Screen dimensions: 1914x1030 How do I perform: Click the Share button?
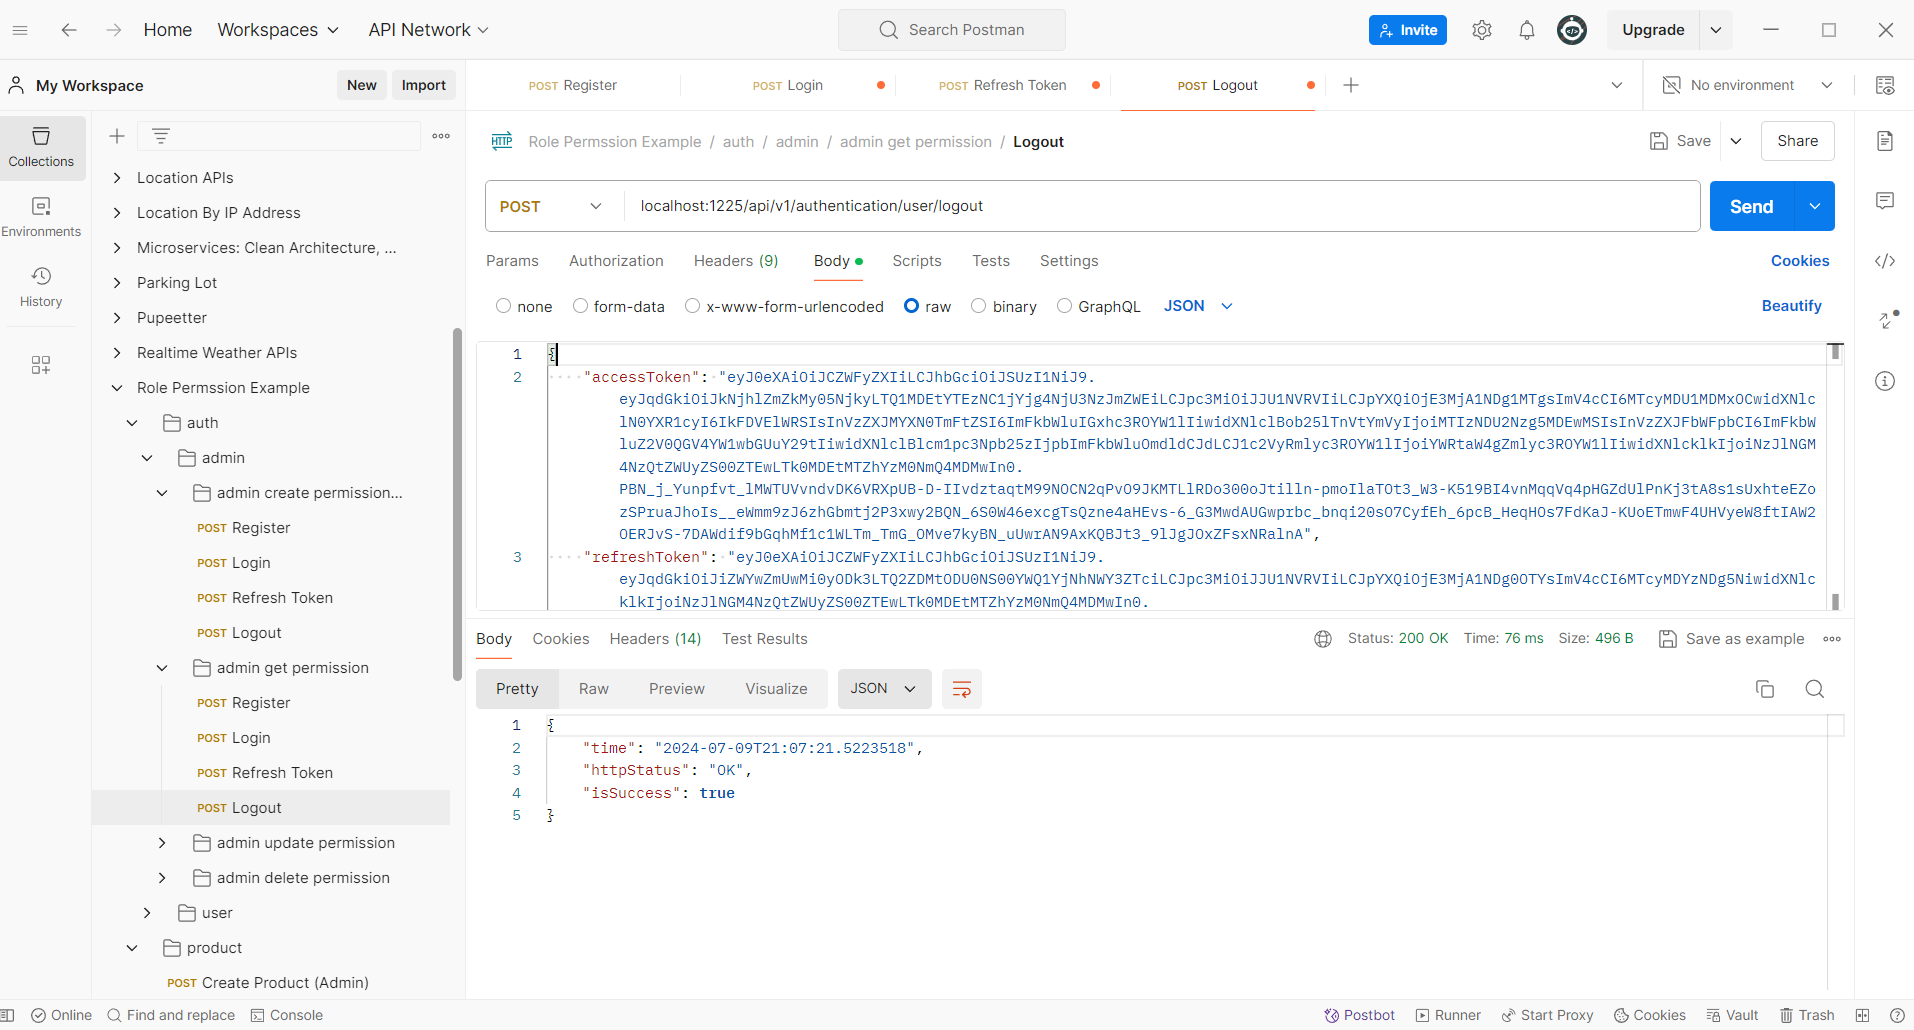click(x=1798, y=141)
